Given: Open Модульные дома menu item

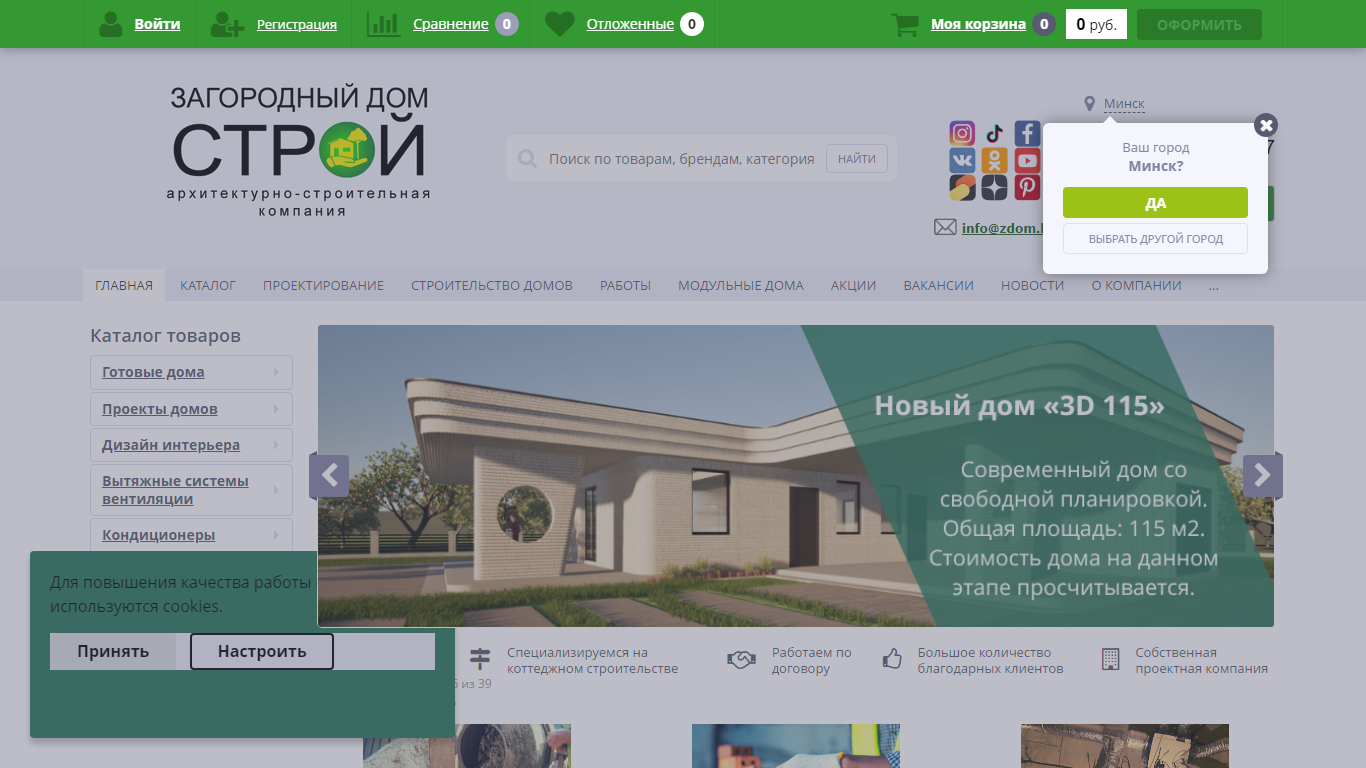Looking at the screenshot, I should 741,285.
